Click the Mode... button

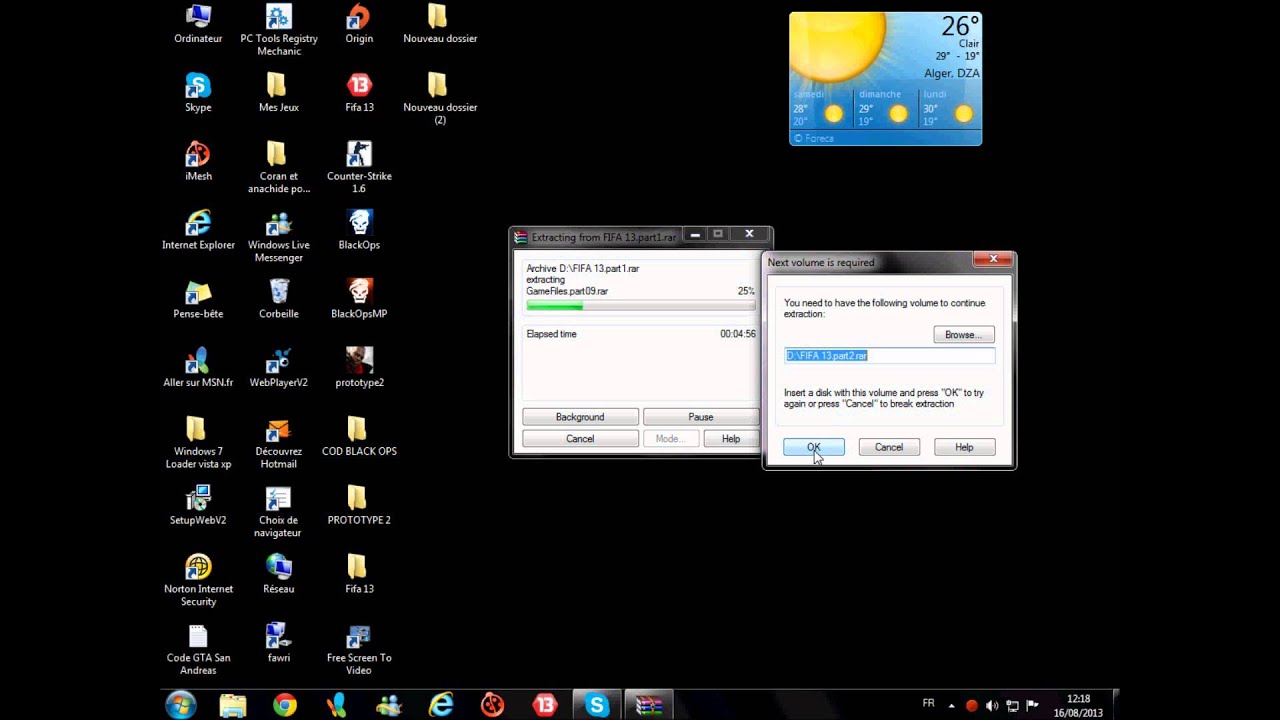point(670,439)
